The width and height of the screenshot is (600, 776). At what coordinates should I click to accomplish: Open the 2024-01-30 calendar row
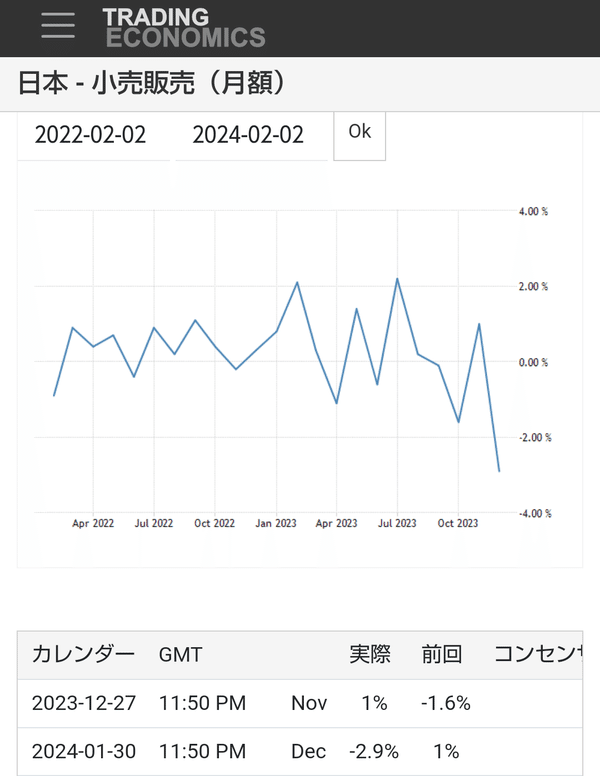(300, 751)
